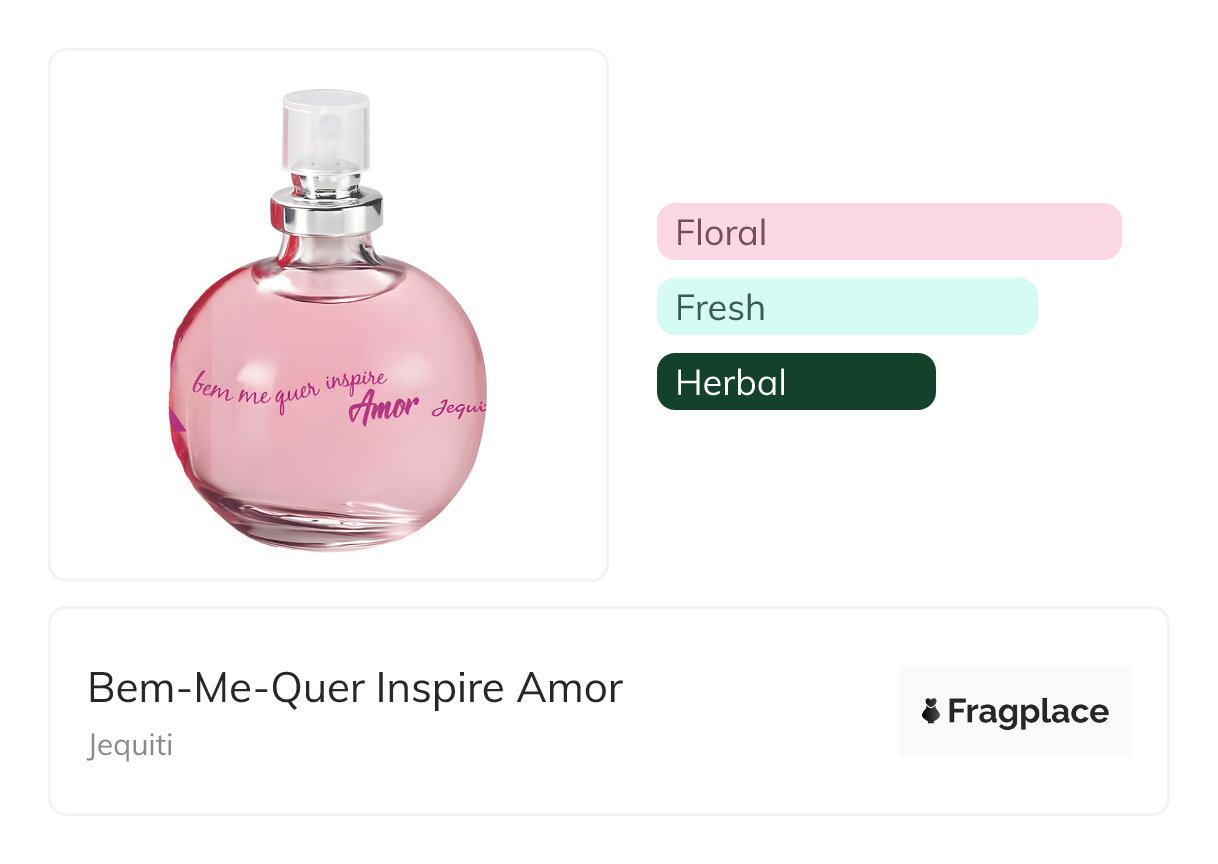Click the "Jequiti" script on the bottle

click(x=458, y=410)
